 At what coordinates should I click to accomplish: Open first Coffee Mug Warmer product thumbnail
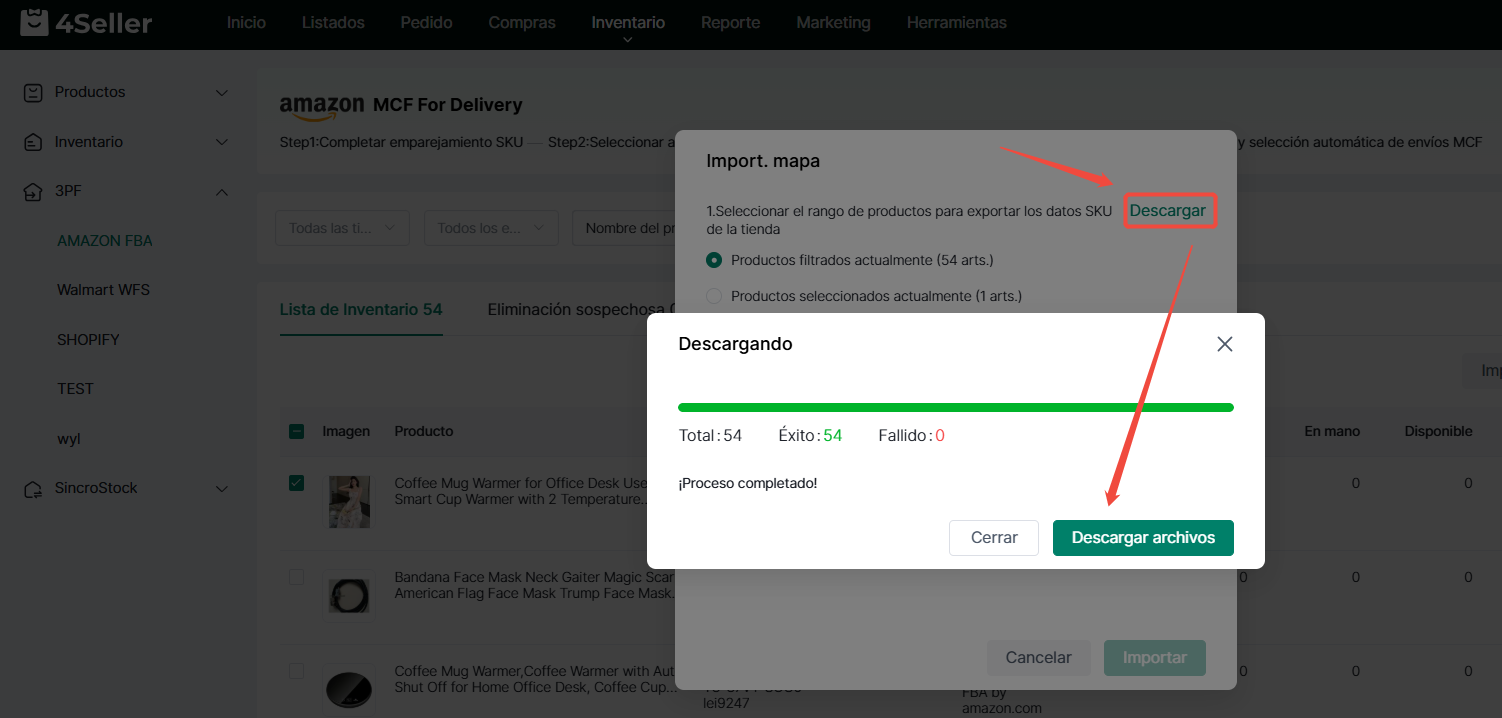349,501
